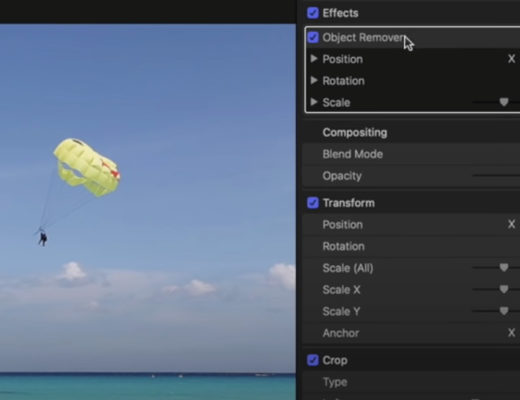Click the Transform Position X field label
The height and width of the screenshot is (400, 520).
[x=511, y=224]
